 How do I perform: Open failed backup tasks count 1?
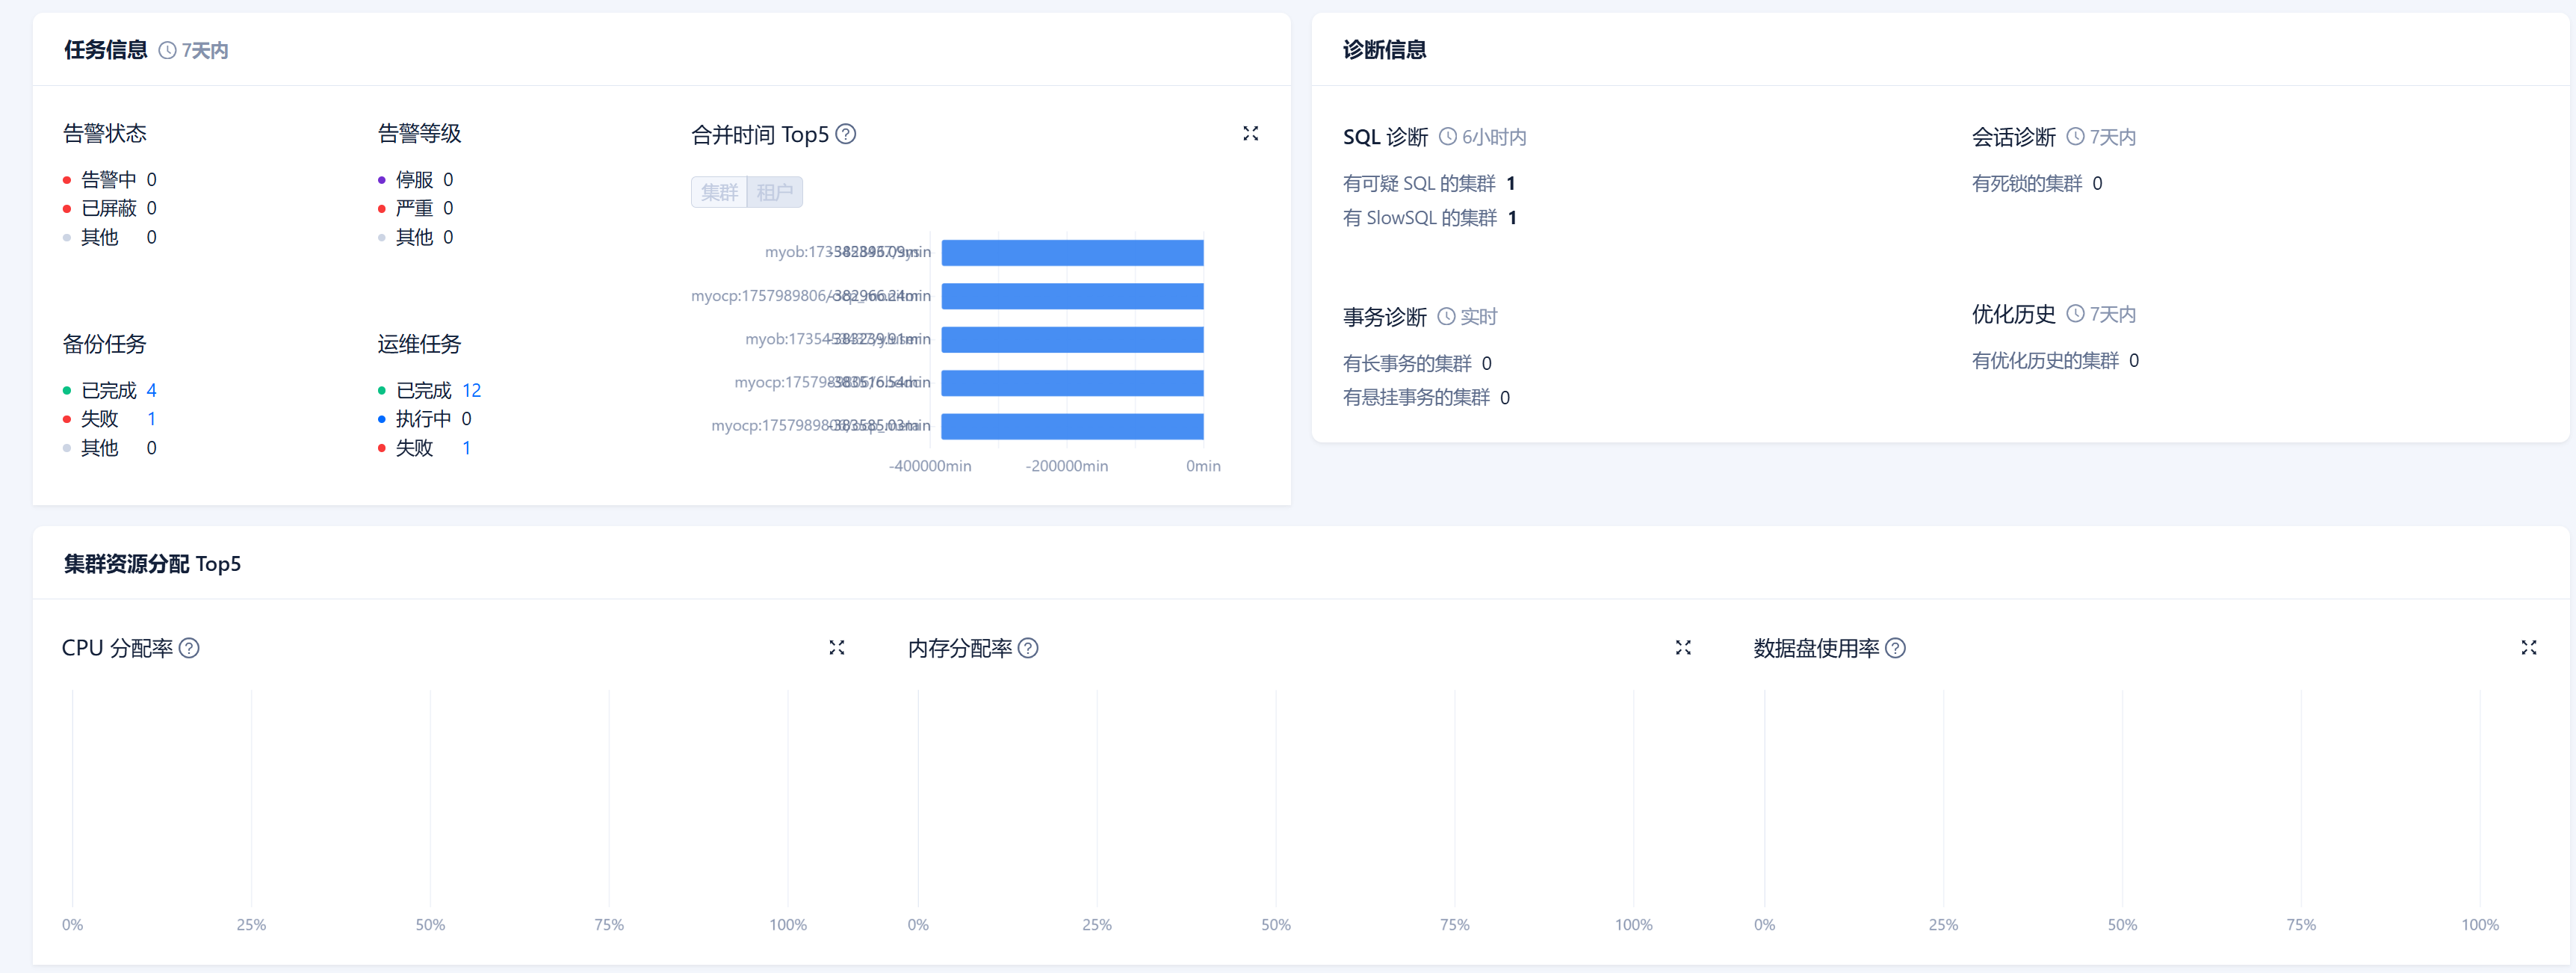pyautogui.click(x=151, y=419)
